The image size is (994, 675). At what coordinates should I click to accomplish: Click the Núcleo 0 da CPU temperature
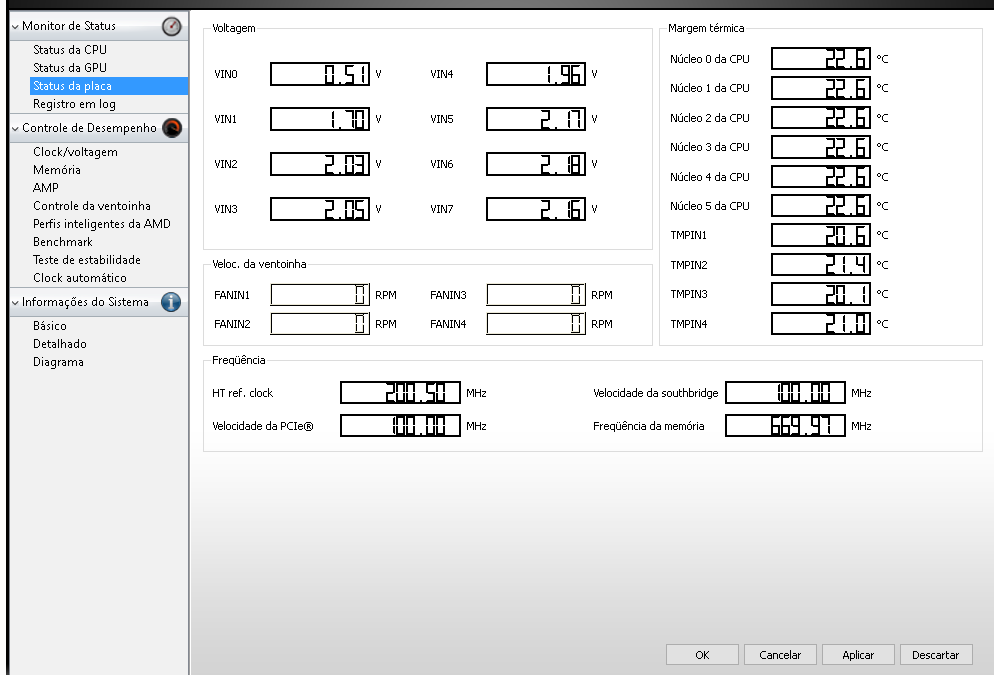coord(822,59)
